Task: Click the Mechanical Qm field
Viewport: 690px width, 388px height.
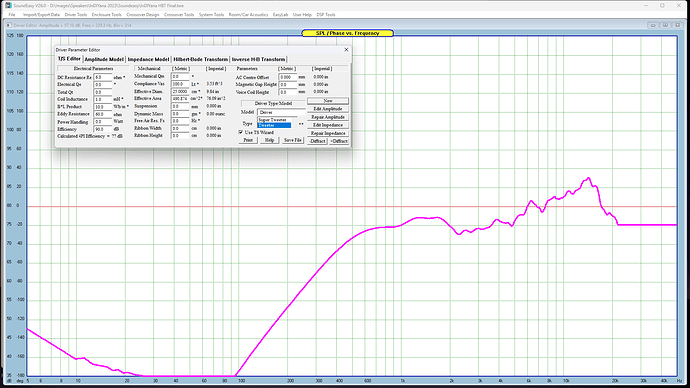Action: point(180,77)
